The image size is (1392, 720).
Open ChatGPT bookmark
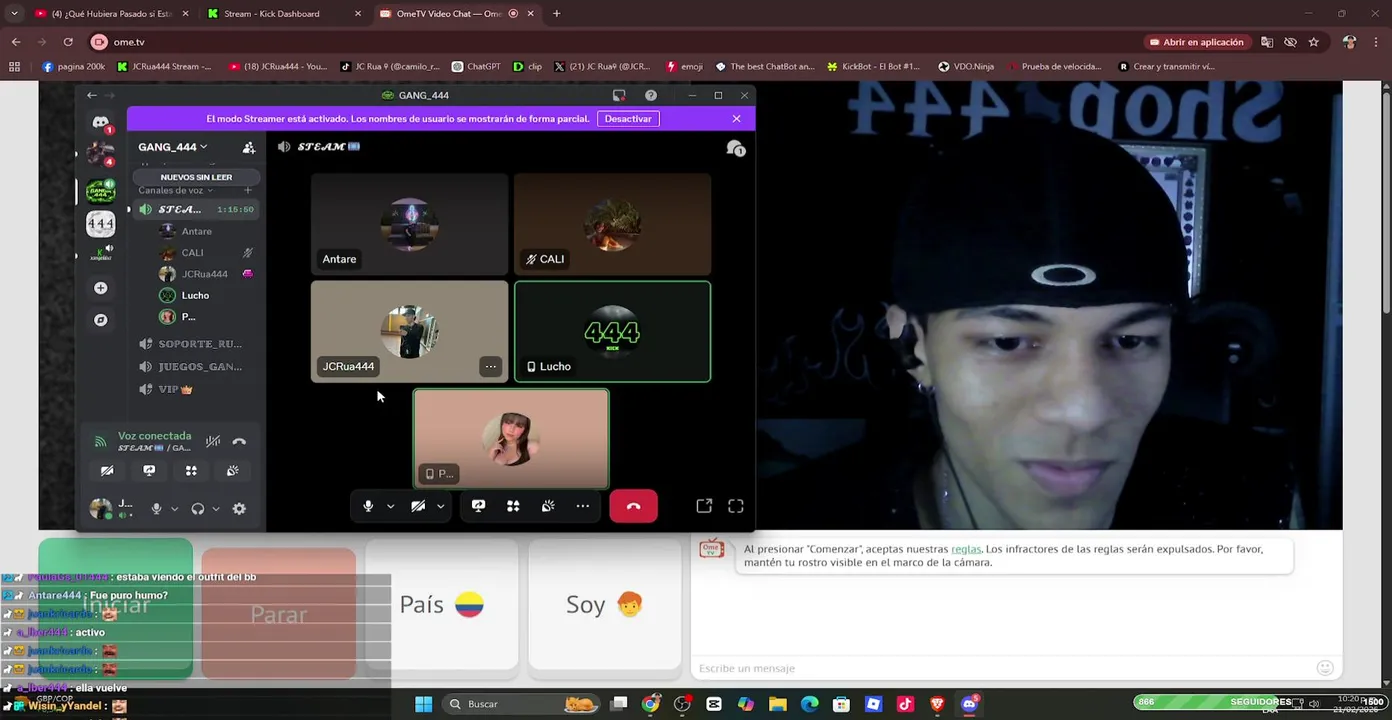pyautogui.click(x=476, y=67)
